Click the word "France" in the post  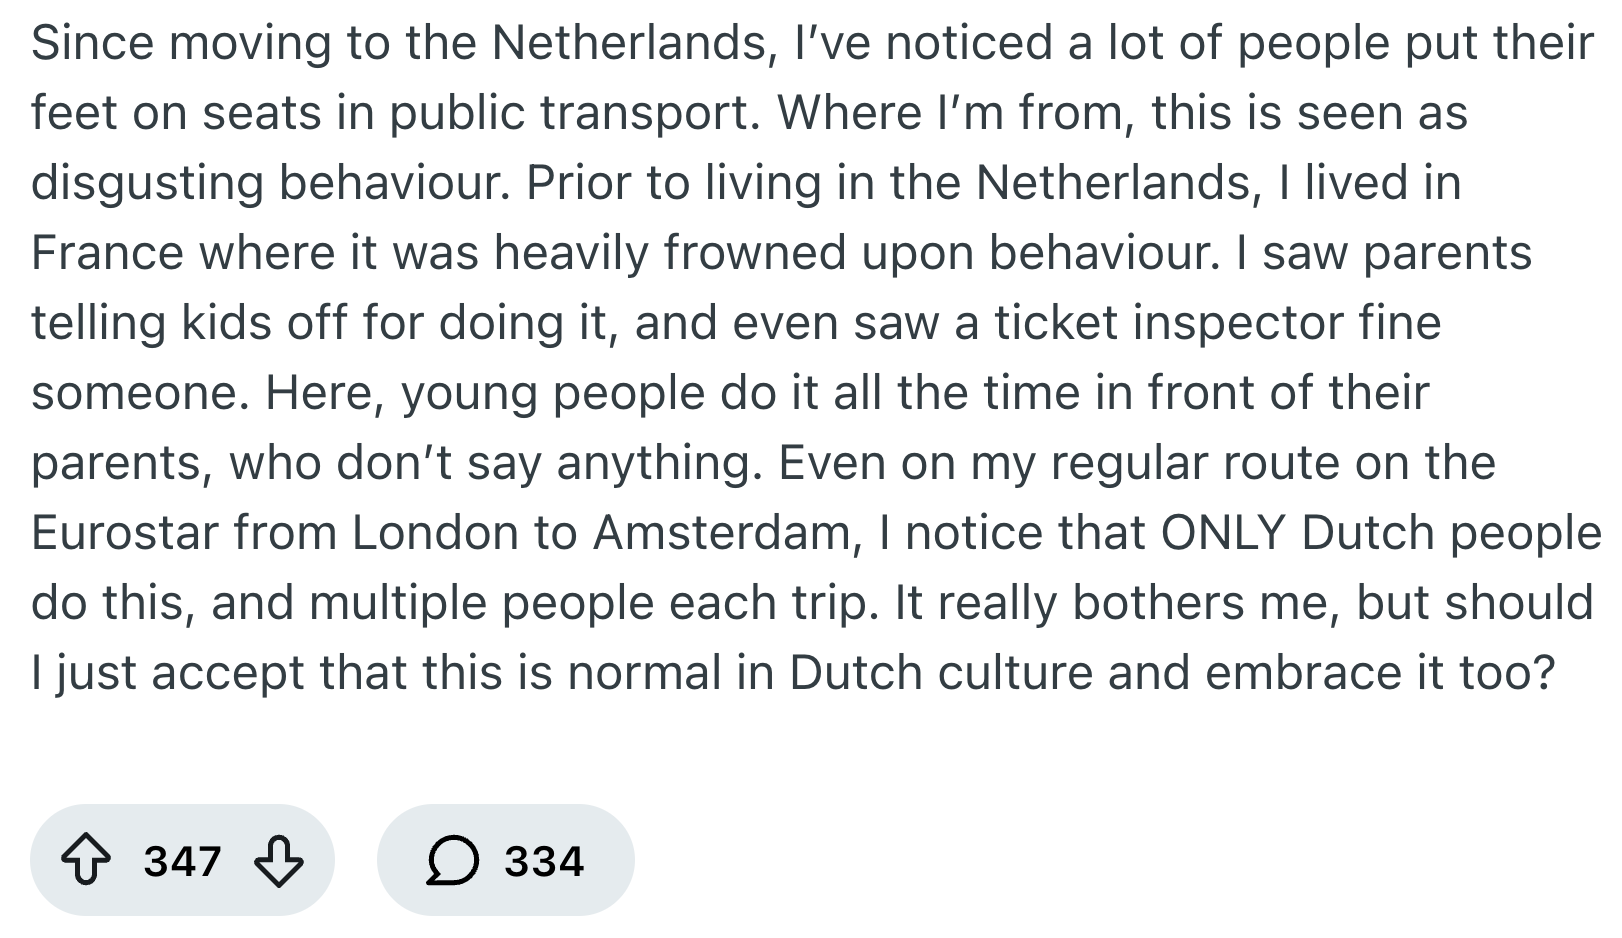(107, 253)
